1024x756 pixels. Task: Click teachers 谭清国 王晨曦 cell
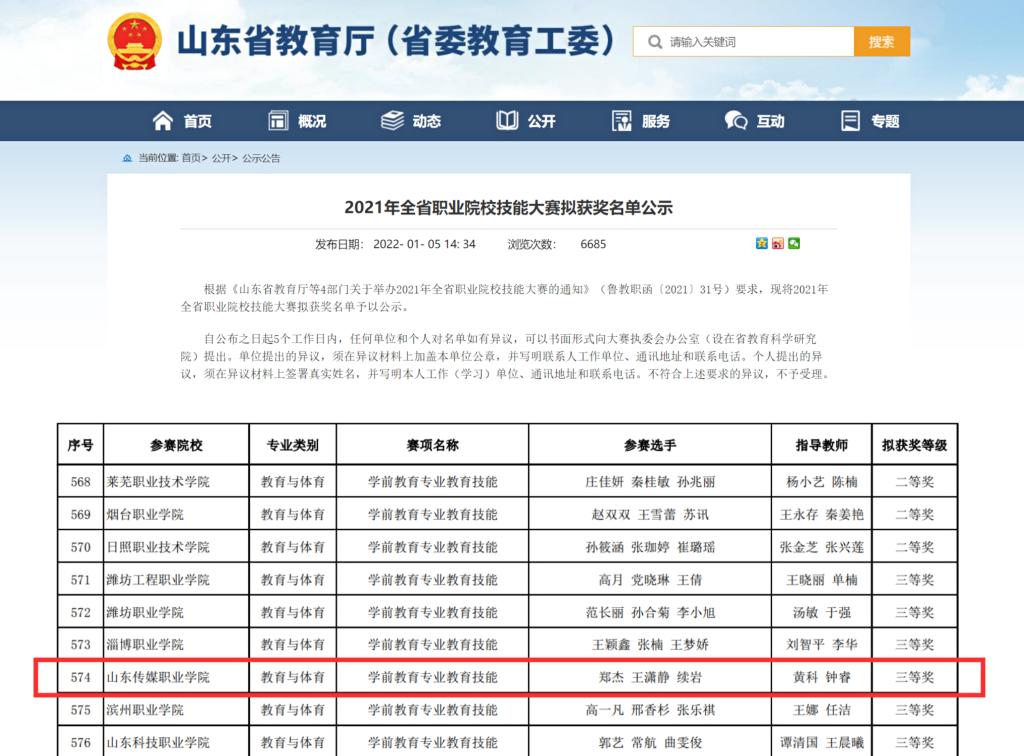[x=822, y=742]
